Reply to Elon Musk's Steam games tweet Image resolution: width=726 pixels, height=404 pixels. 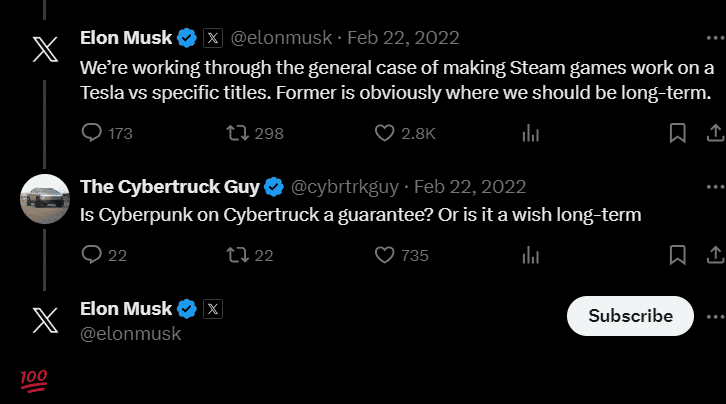click(x=92, y=133)
